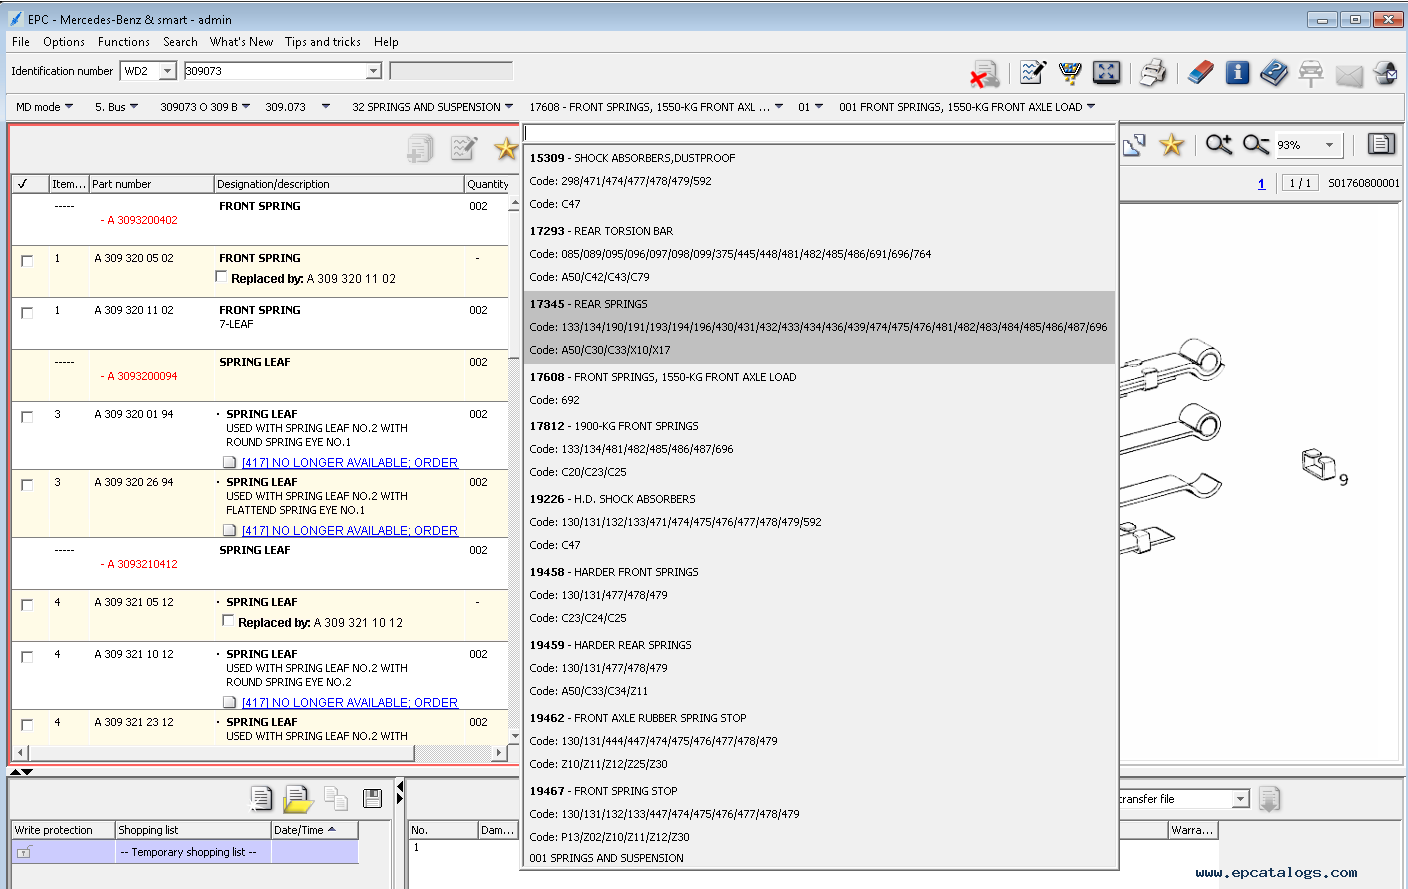The height and width of the screenshot is (889, 1408).
Task: Open the blue information icon
Action: tap(1237, 72)
